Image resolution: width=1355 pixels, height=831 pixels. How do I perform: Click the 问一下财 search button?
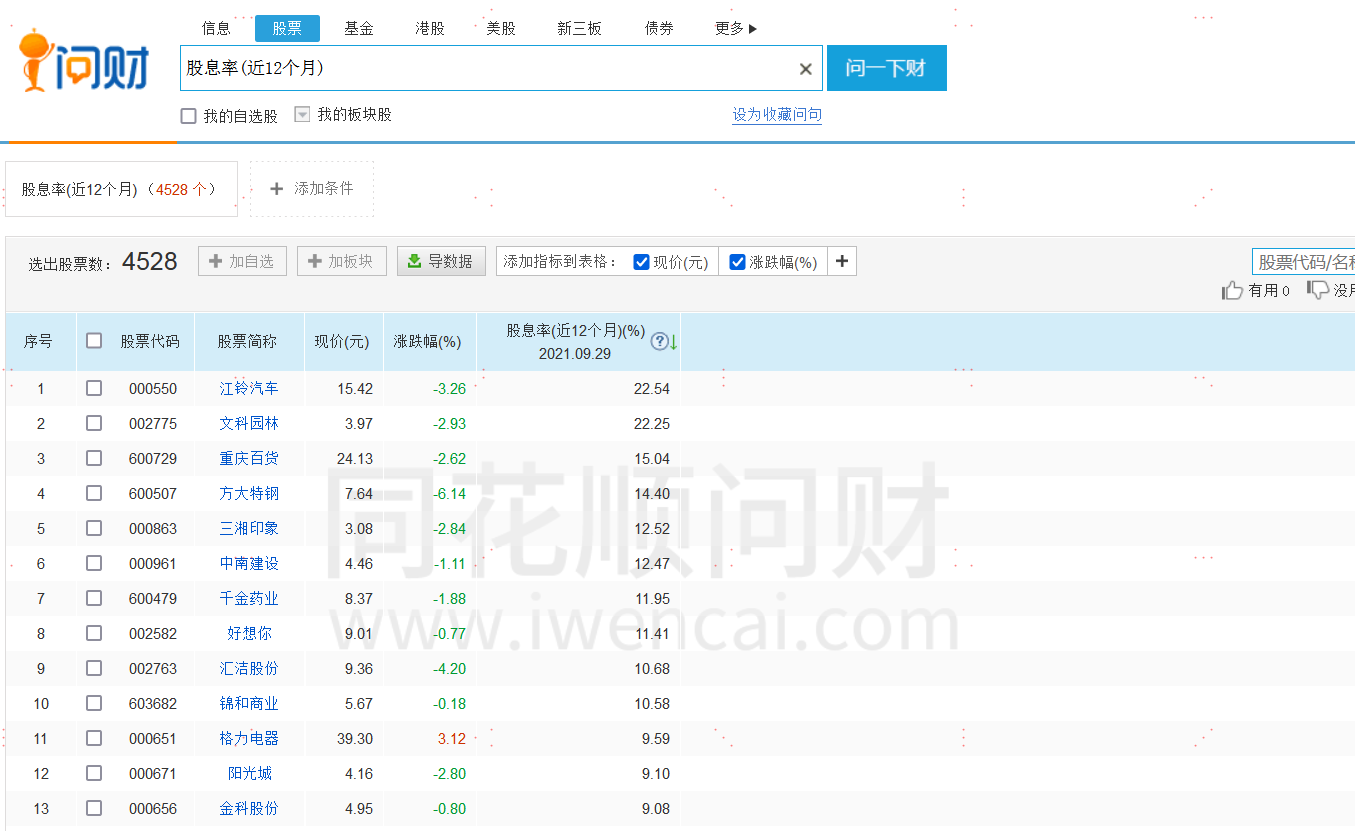coord(887,68)
